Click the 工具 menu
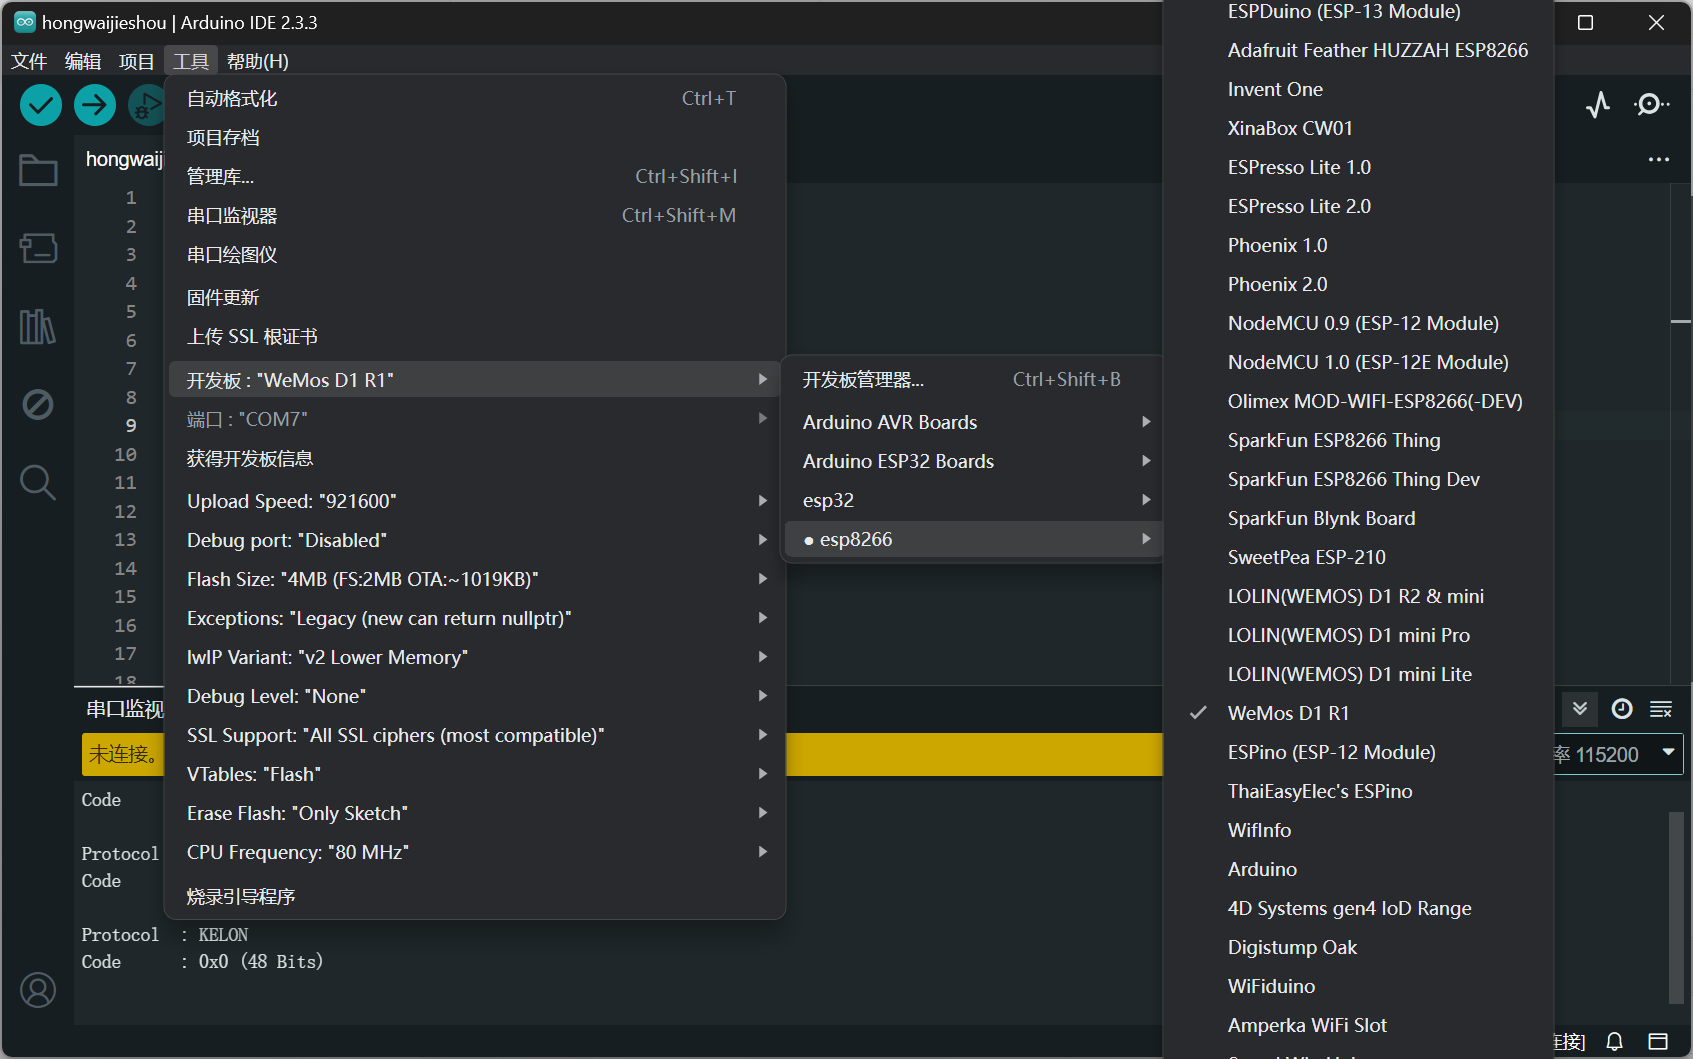 coord(191,61)
